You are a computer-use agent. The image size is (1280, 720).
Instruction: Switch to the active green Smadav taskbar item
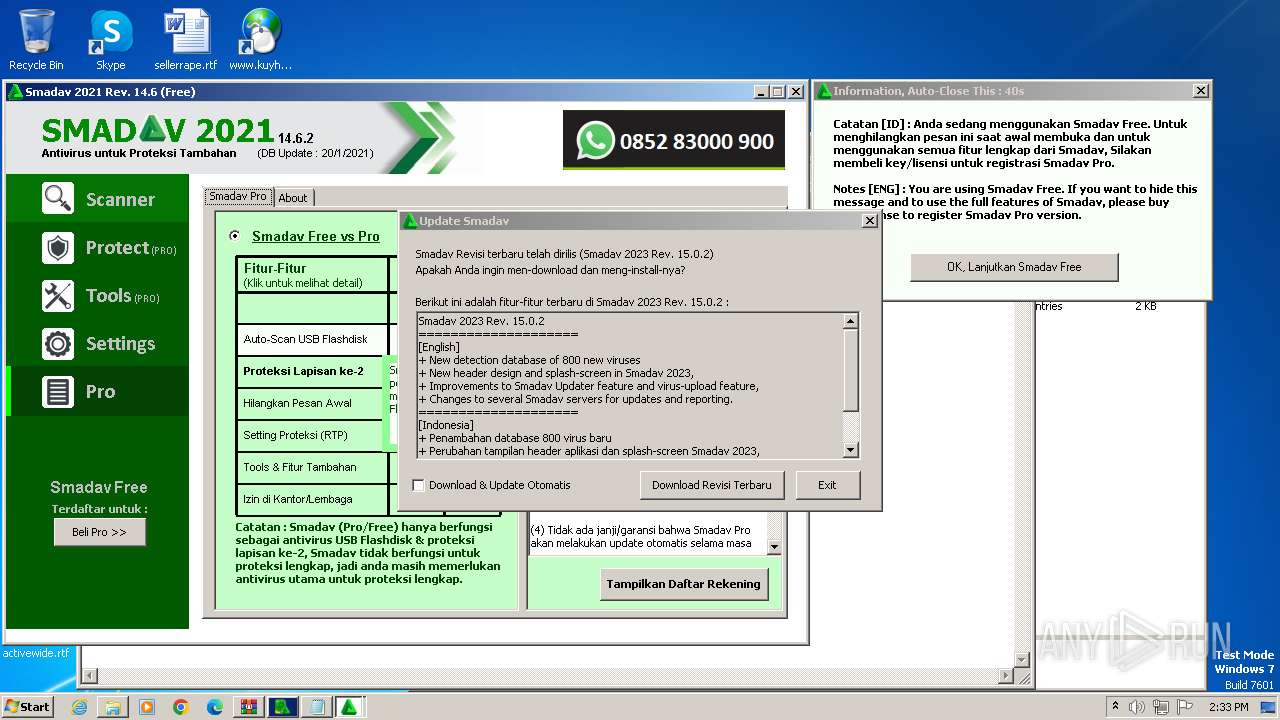tap(349, 707)
